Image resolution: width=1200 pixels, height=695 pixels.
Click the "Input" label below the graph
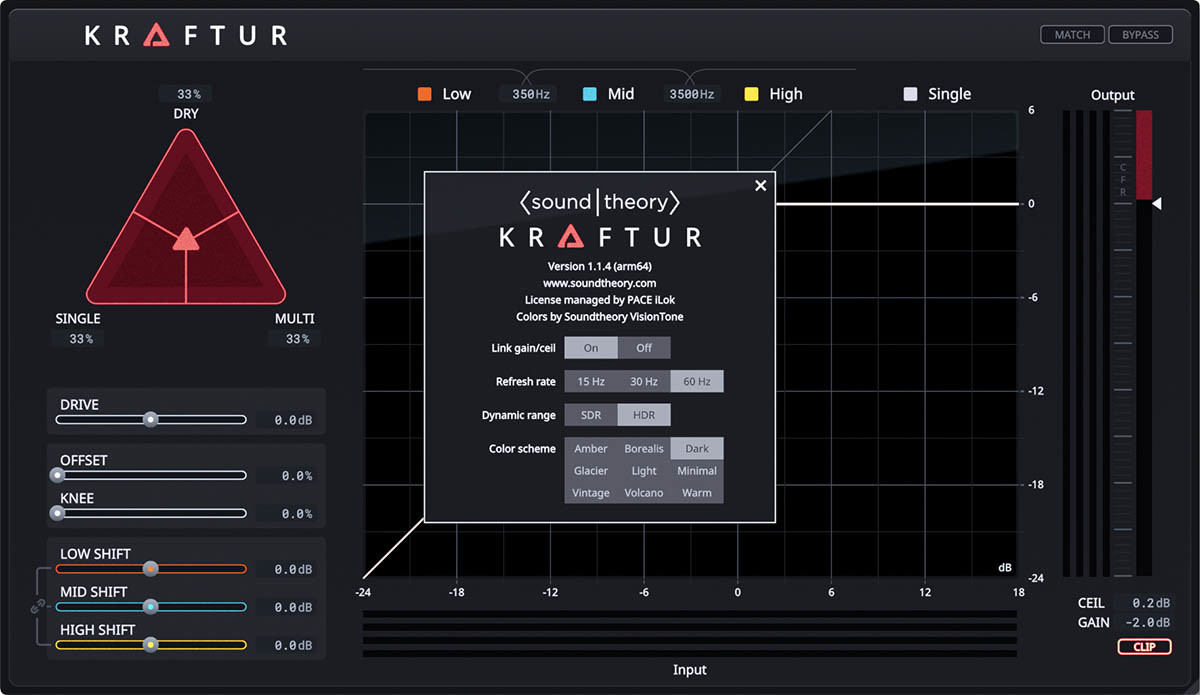tap(690, 669)
